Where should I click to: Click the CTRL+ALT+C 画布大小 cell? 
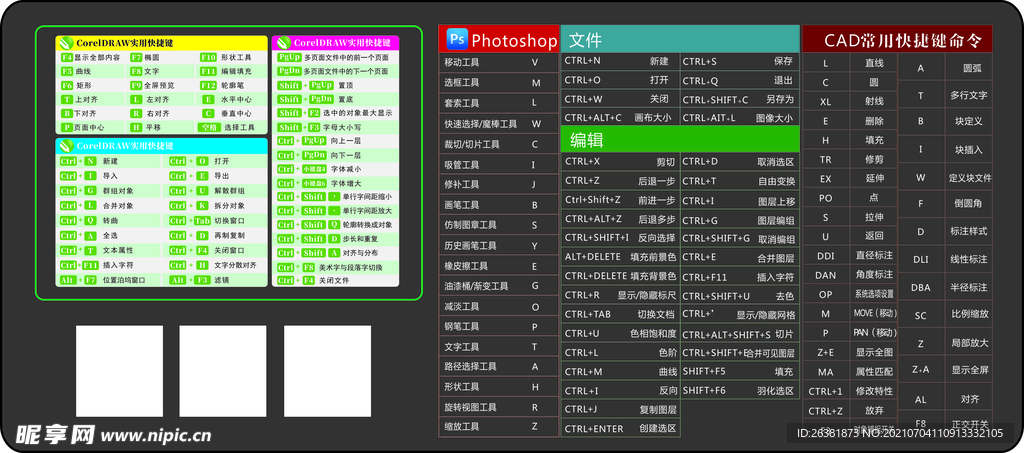pyautogui.click(x=620, y=117)
